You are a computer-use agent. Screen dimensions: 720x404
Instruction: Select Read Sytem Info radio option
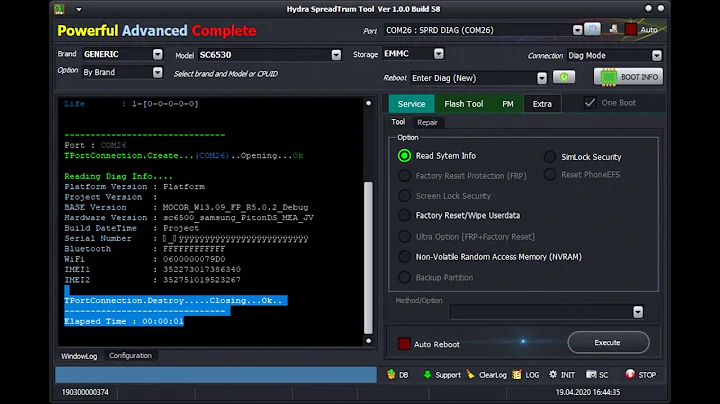[x=404, y=156]
